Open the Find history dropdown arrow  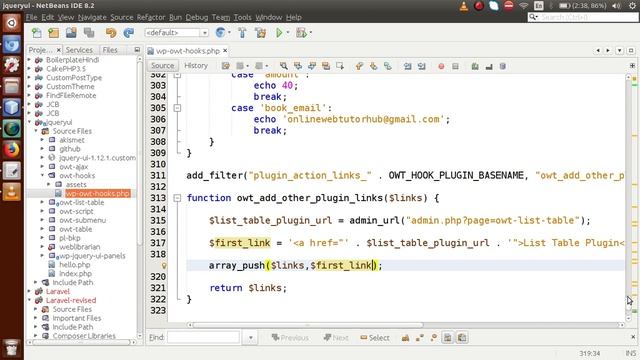pyautogui.click(x=251, y=338)
